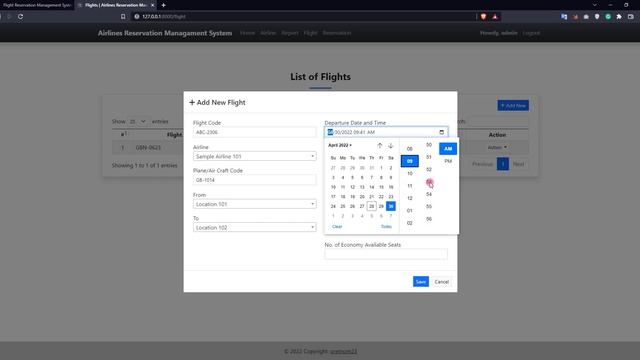Viewport: 640px width, 360px height.
Task: Click the translate extension icon
Action: click(x=564, y=17)
